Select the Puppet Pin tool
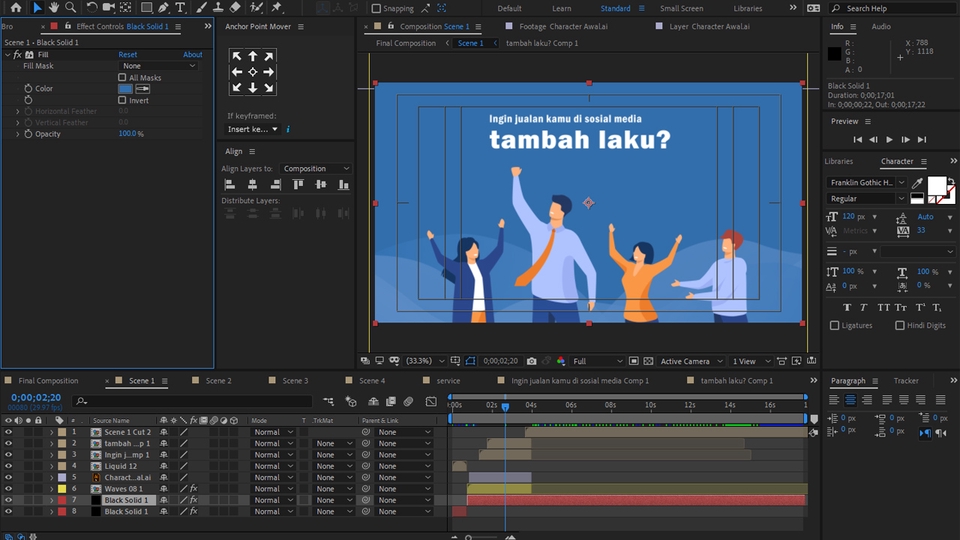The width and height of the screenshot is (960, 540). [277, 7]
